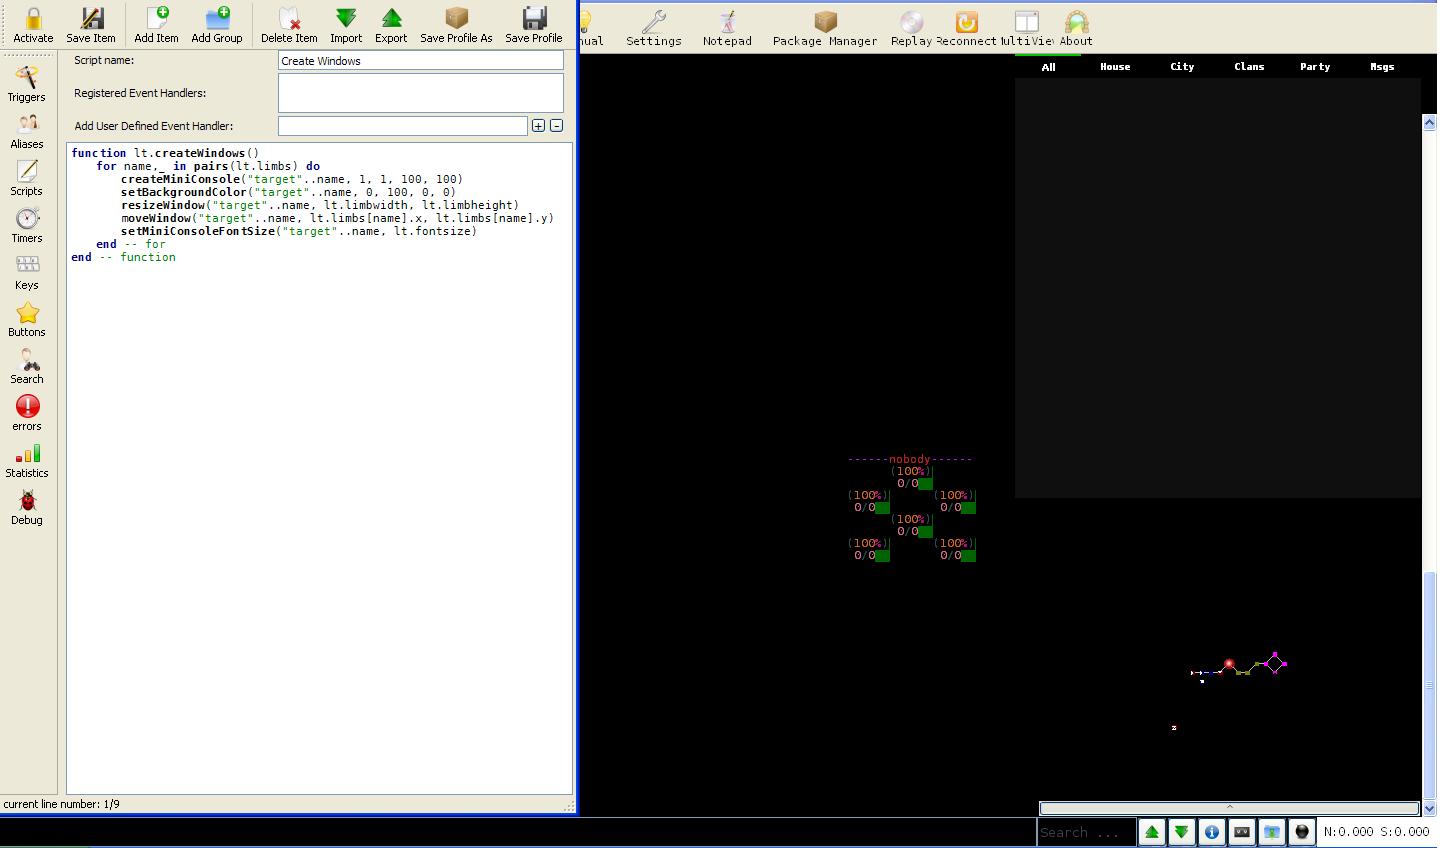Viewport: 1440px width, 848px height.
Task: Click the Export toolbar icon
Action: [391, 24]
